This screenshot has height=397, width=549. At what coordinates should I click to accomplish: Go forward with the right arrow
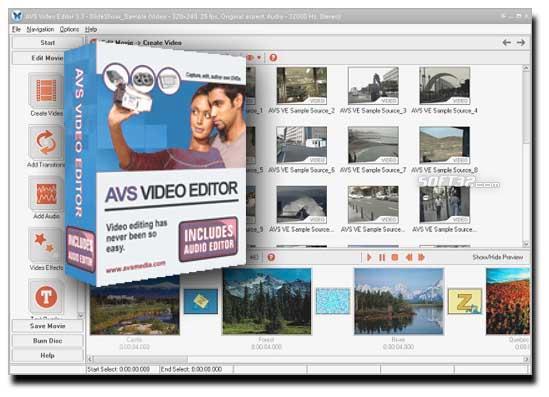point(521,43)
